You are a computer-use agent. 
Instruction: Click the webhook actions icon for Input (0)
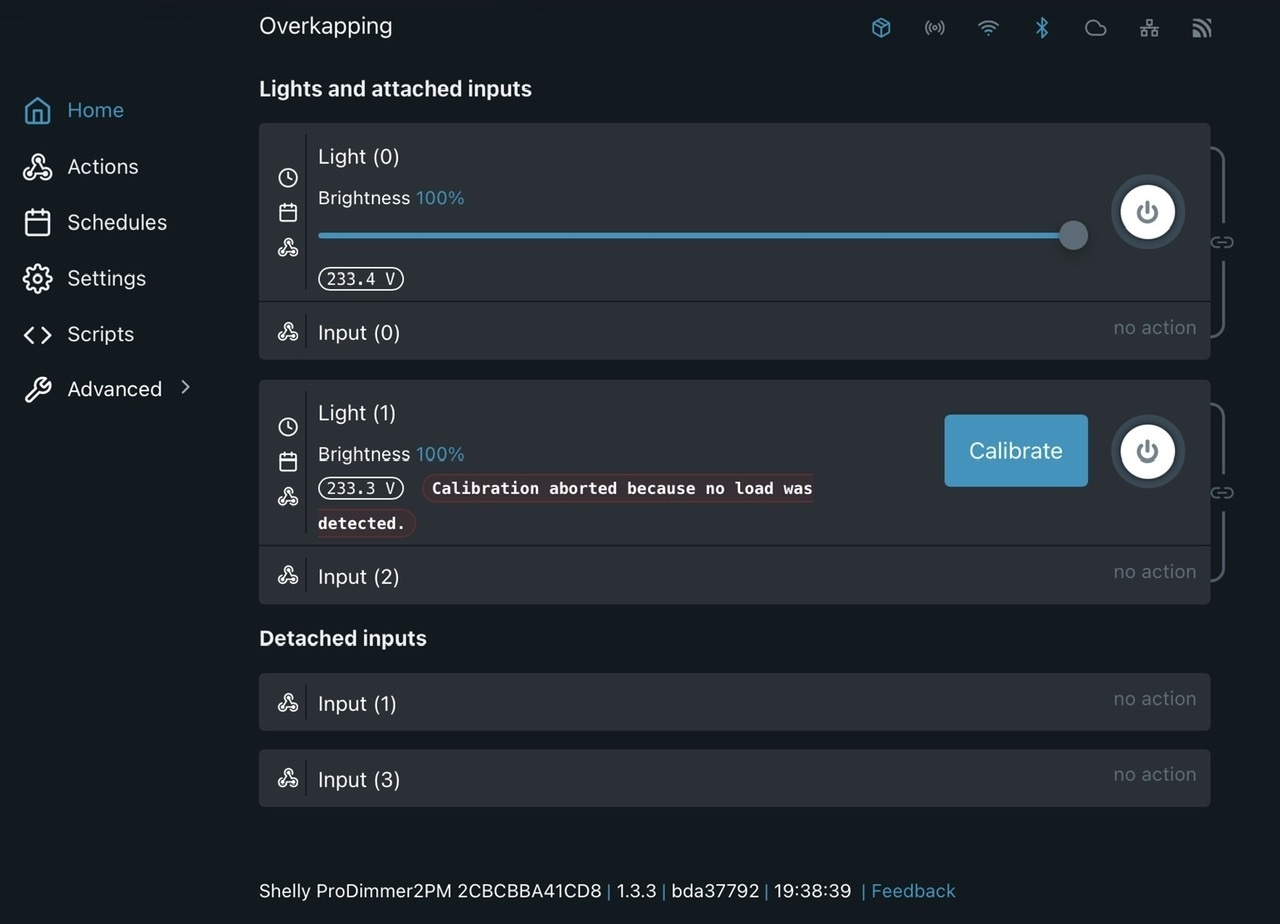click(288, 332)
